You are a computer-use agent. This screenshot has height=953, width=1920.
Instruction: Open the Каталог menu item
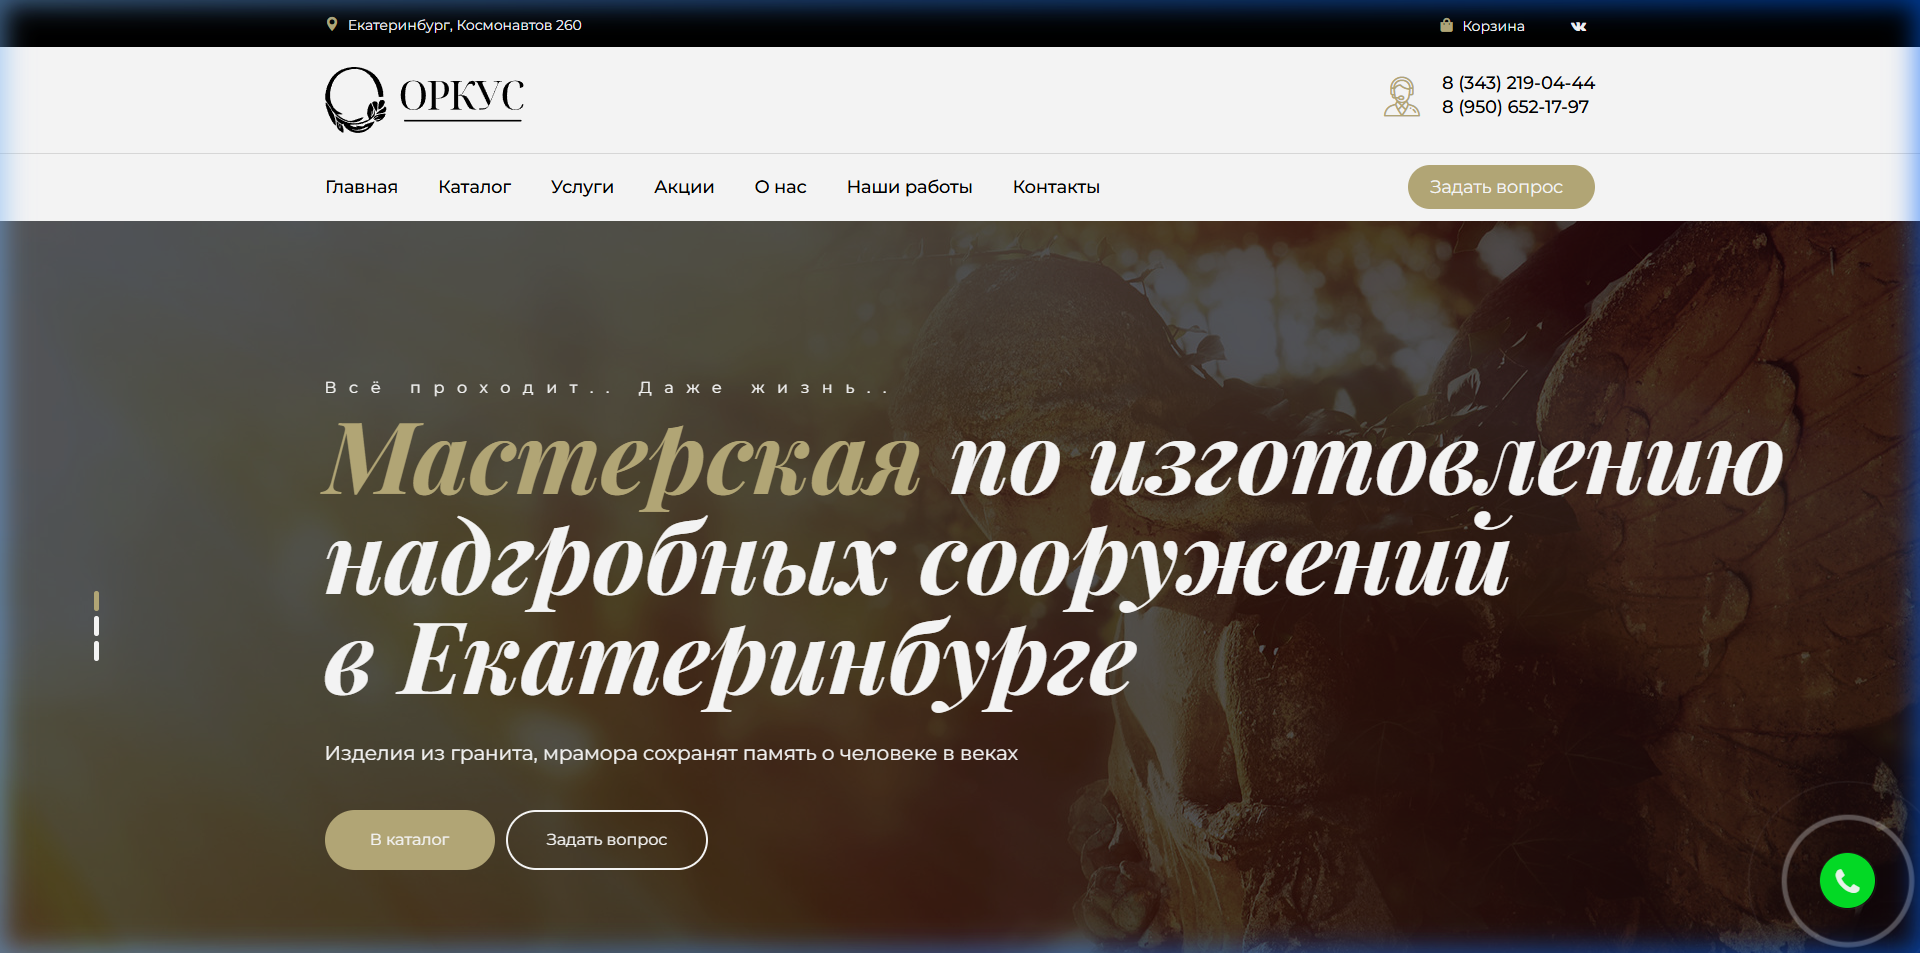click(x=474, y=187)
